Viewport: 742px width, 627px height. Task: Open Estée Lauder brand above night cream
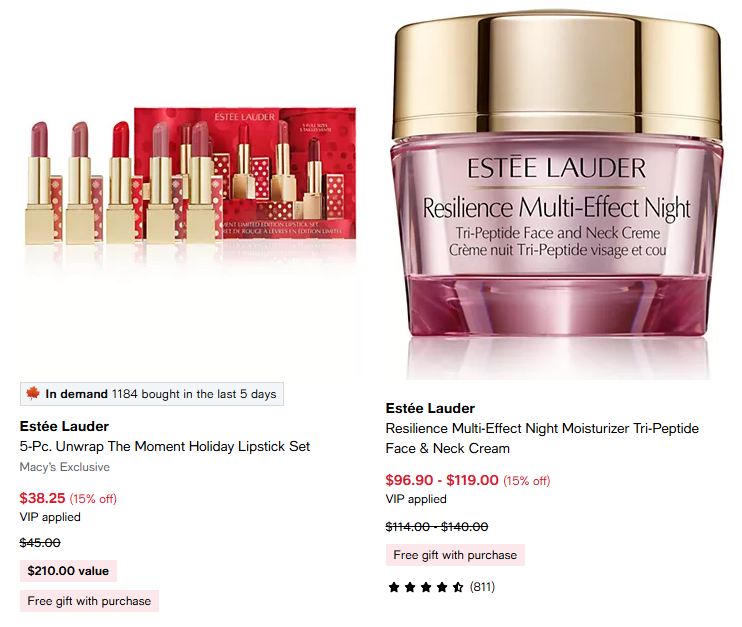[430, 408]
